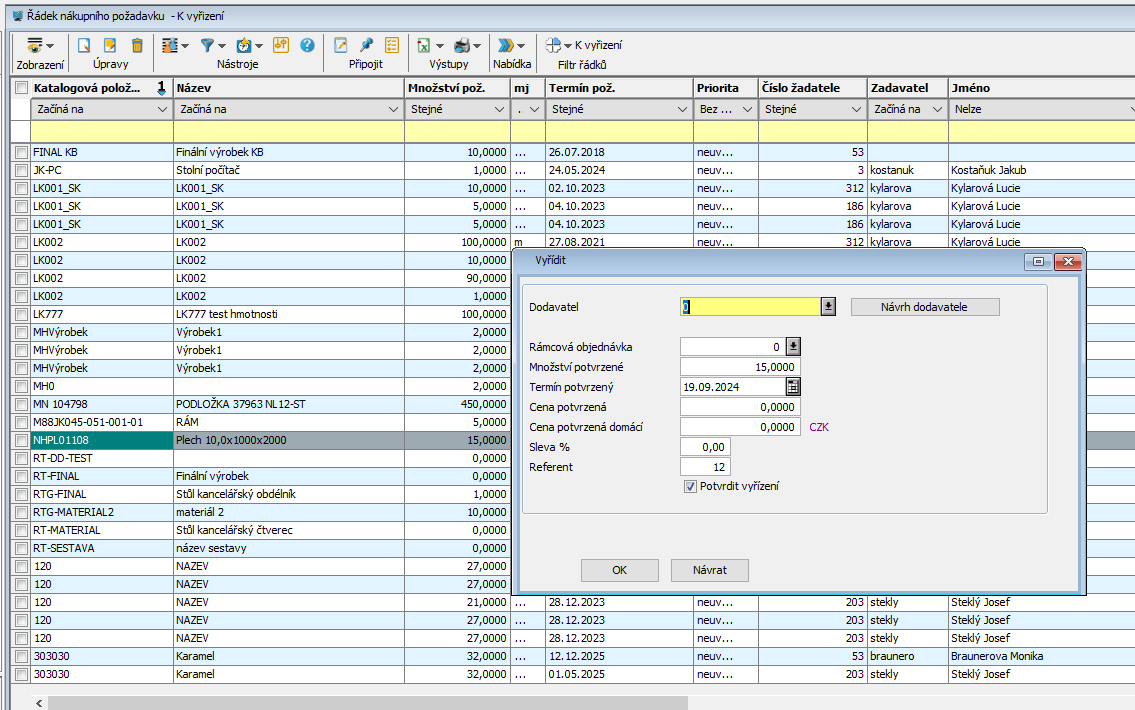This screenshot has width=1135, height=710.
Task: Click the Zobrazení eye icon
Action: 35,45
